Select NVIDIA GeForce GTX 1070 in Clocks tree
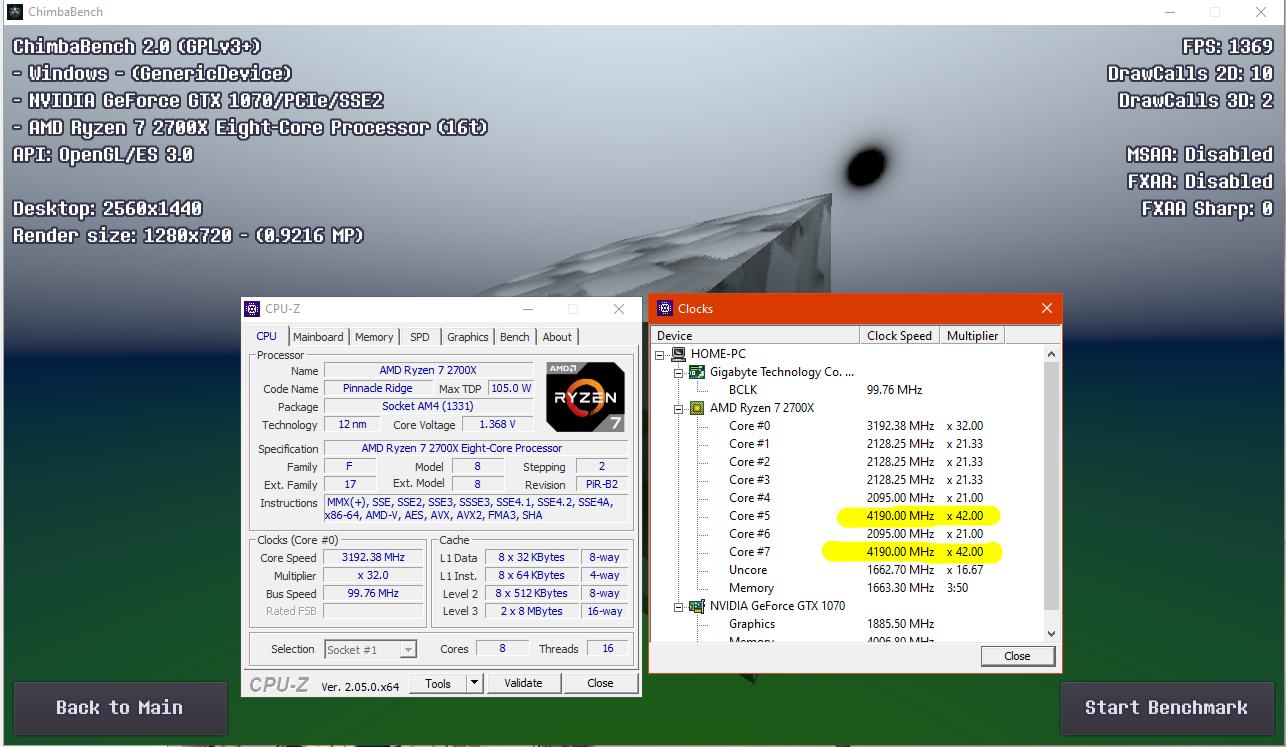The image size is (1286, 747). (777, 606)
